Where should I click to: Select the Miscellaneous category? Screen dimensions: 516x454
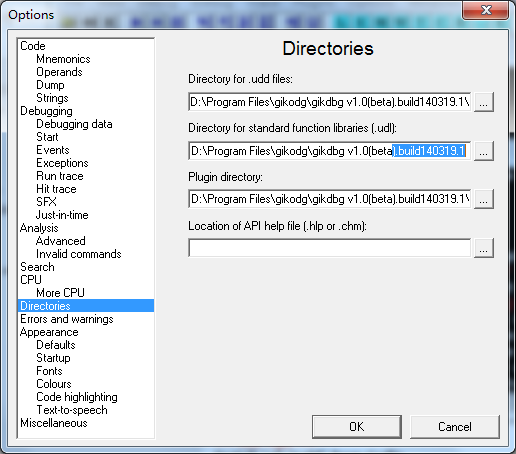coord(54,423)
